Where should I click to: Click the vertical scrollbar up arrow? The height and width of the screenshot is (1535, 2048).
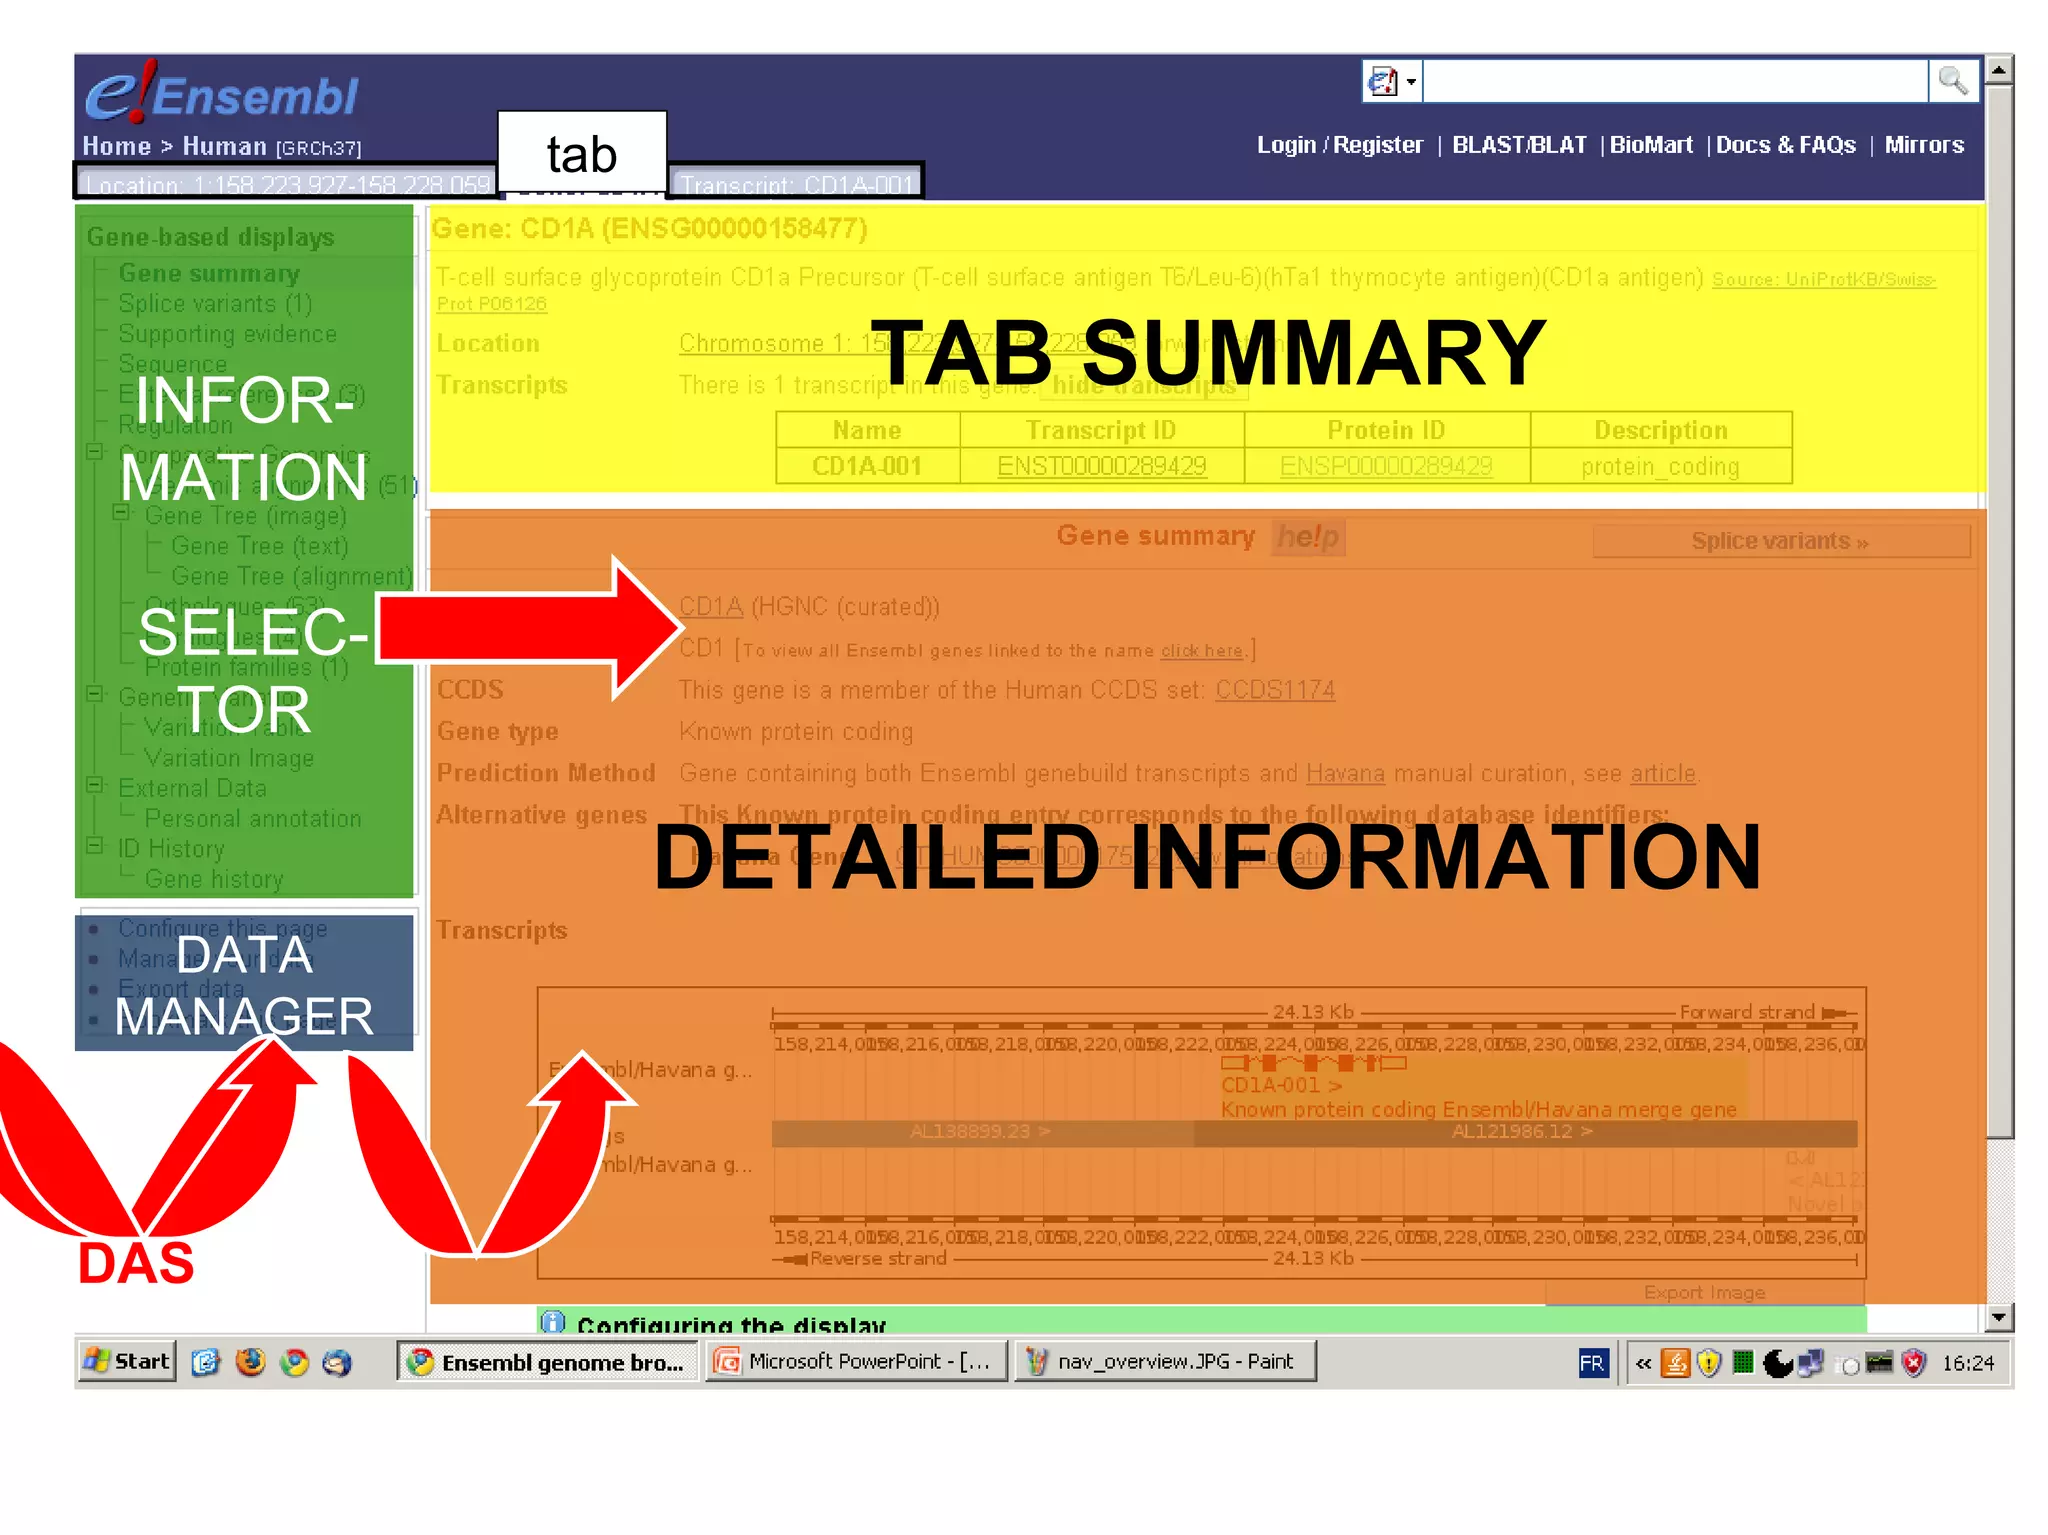pyautogui.click(x=1999, y=69)
